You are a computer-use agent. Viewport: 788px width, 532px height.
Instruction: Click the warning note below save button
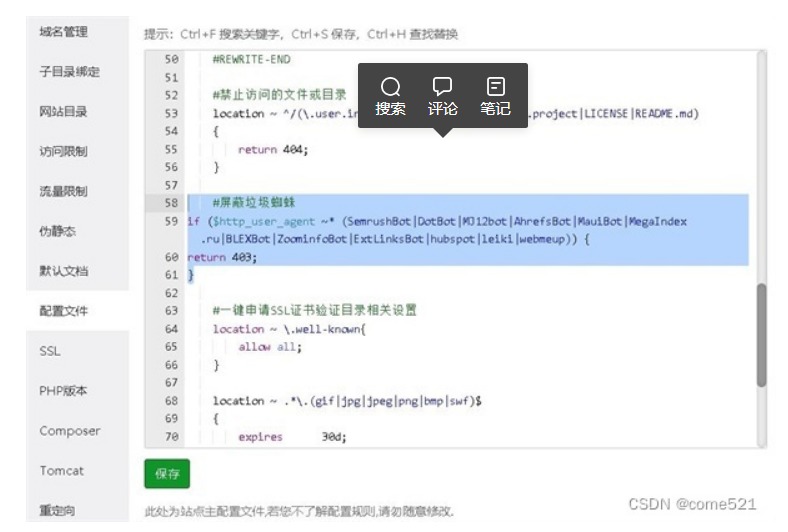pyautogui.click(x=300, y=511)
